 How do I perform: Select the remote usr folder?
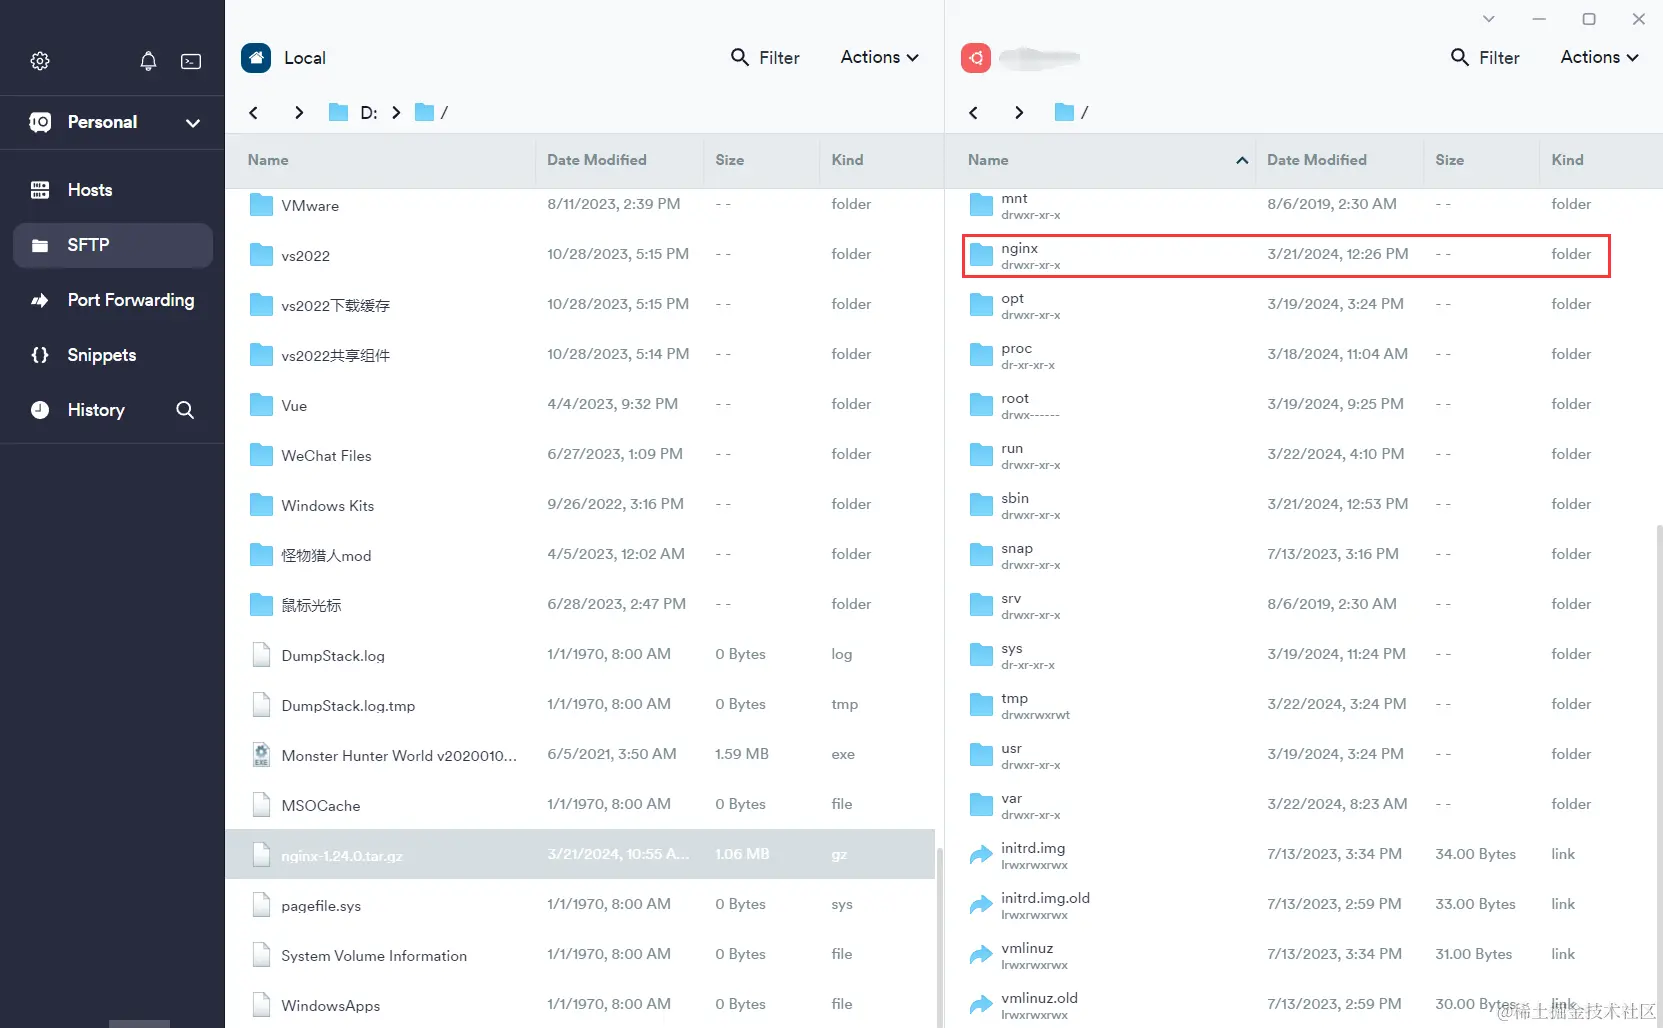(x=1300, y=755)
